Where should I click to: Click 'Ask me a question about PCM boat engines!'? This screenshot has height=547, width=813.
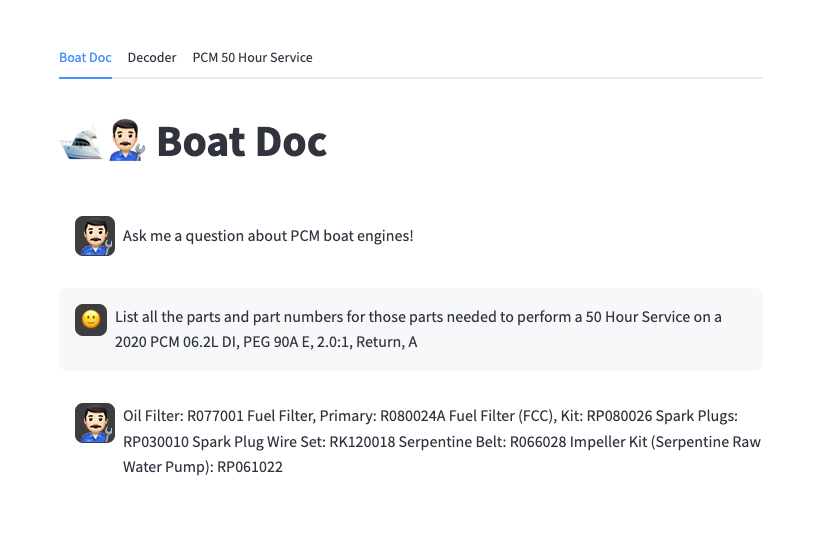268,236
